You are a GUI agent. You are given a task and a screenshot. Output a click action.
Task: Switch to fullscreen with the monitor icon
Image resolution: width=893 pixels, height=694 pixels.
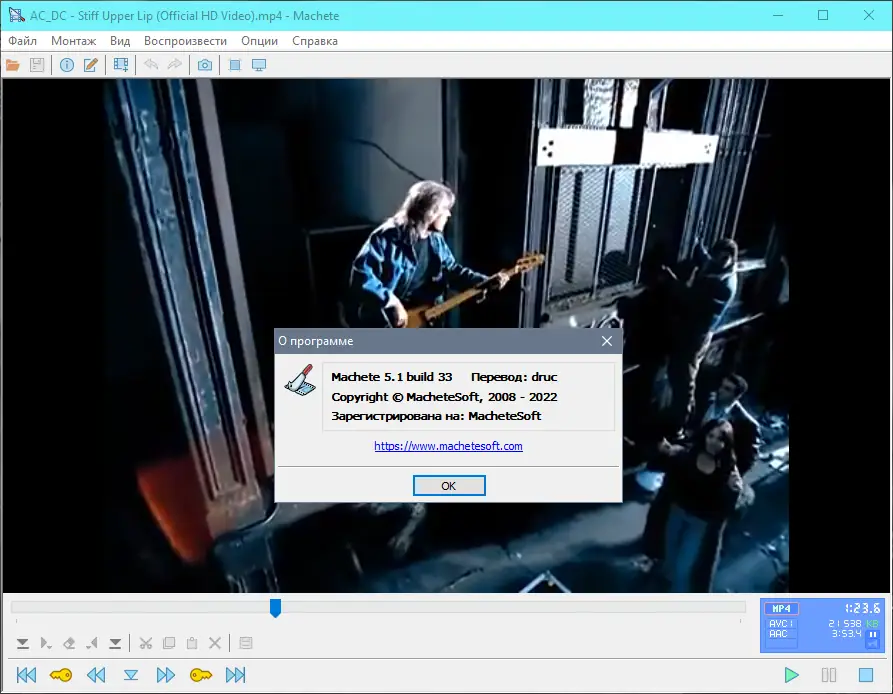[x=259, y=65]
